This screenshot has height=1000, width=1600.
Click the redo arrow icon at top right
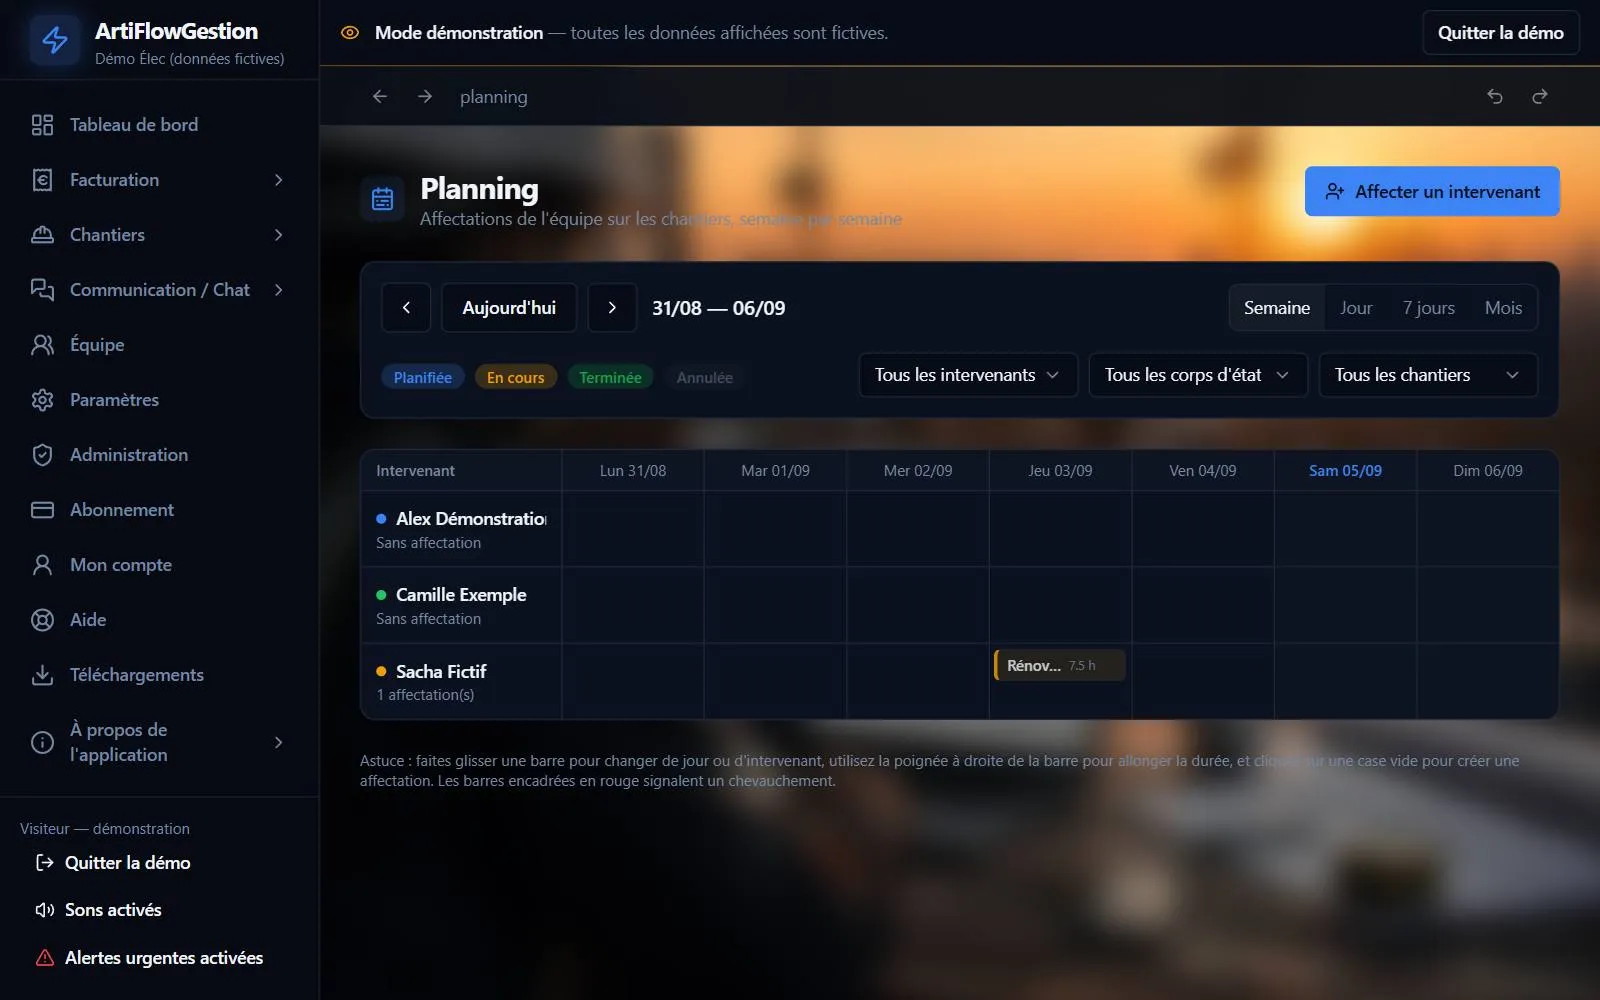click(x=1540, y=96)
